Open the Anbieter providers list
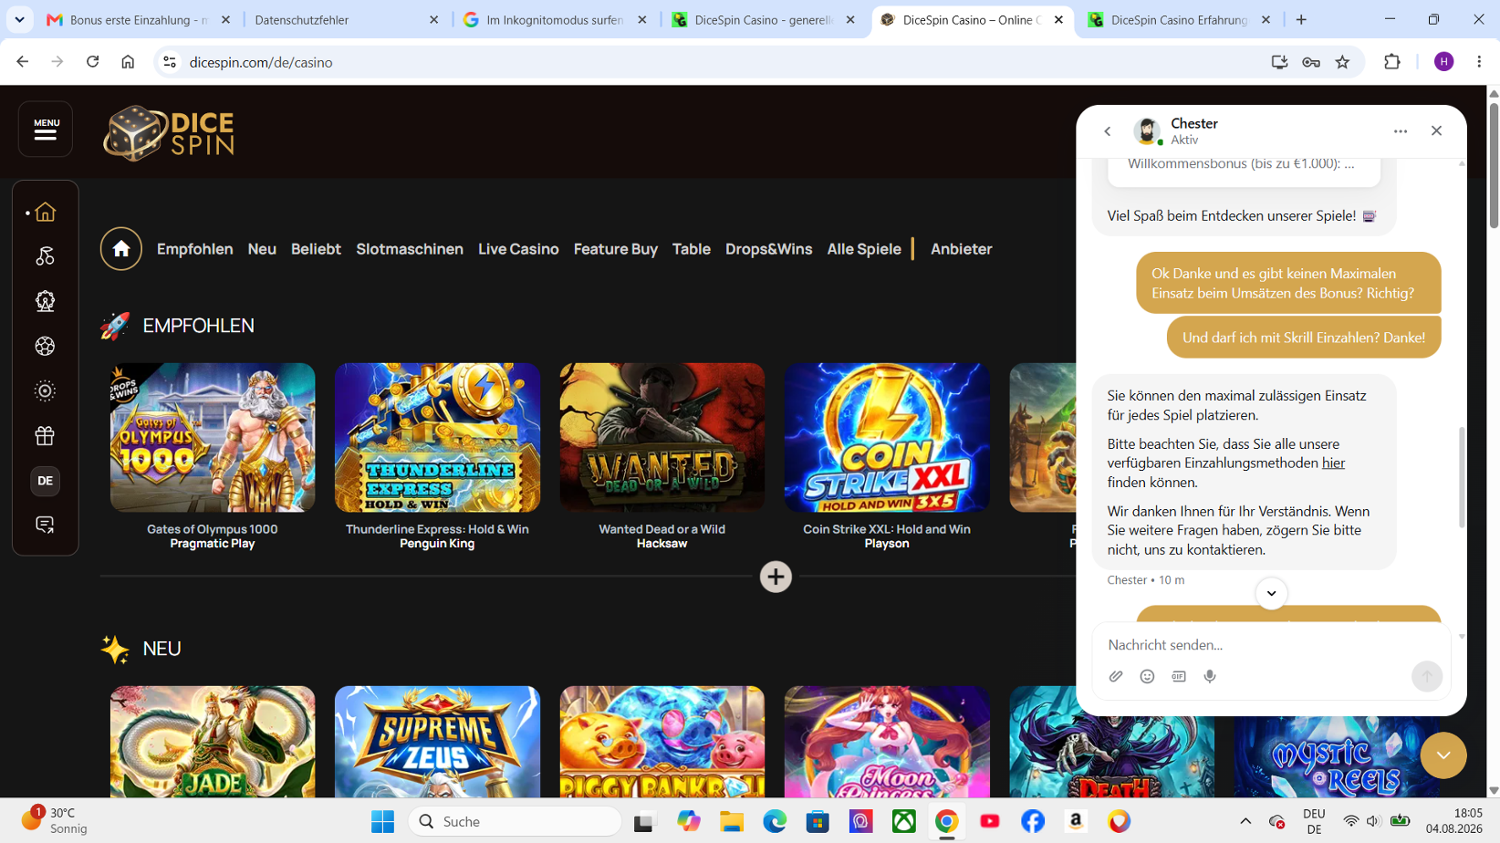The height and width of the screenshot is (843, 1500). pyautogui.click(x=961, y=249)
